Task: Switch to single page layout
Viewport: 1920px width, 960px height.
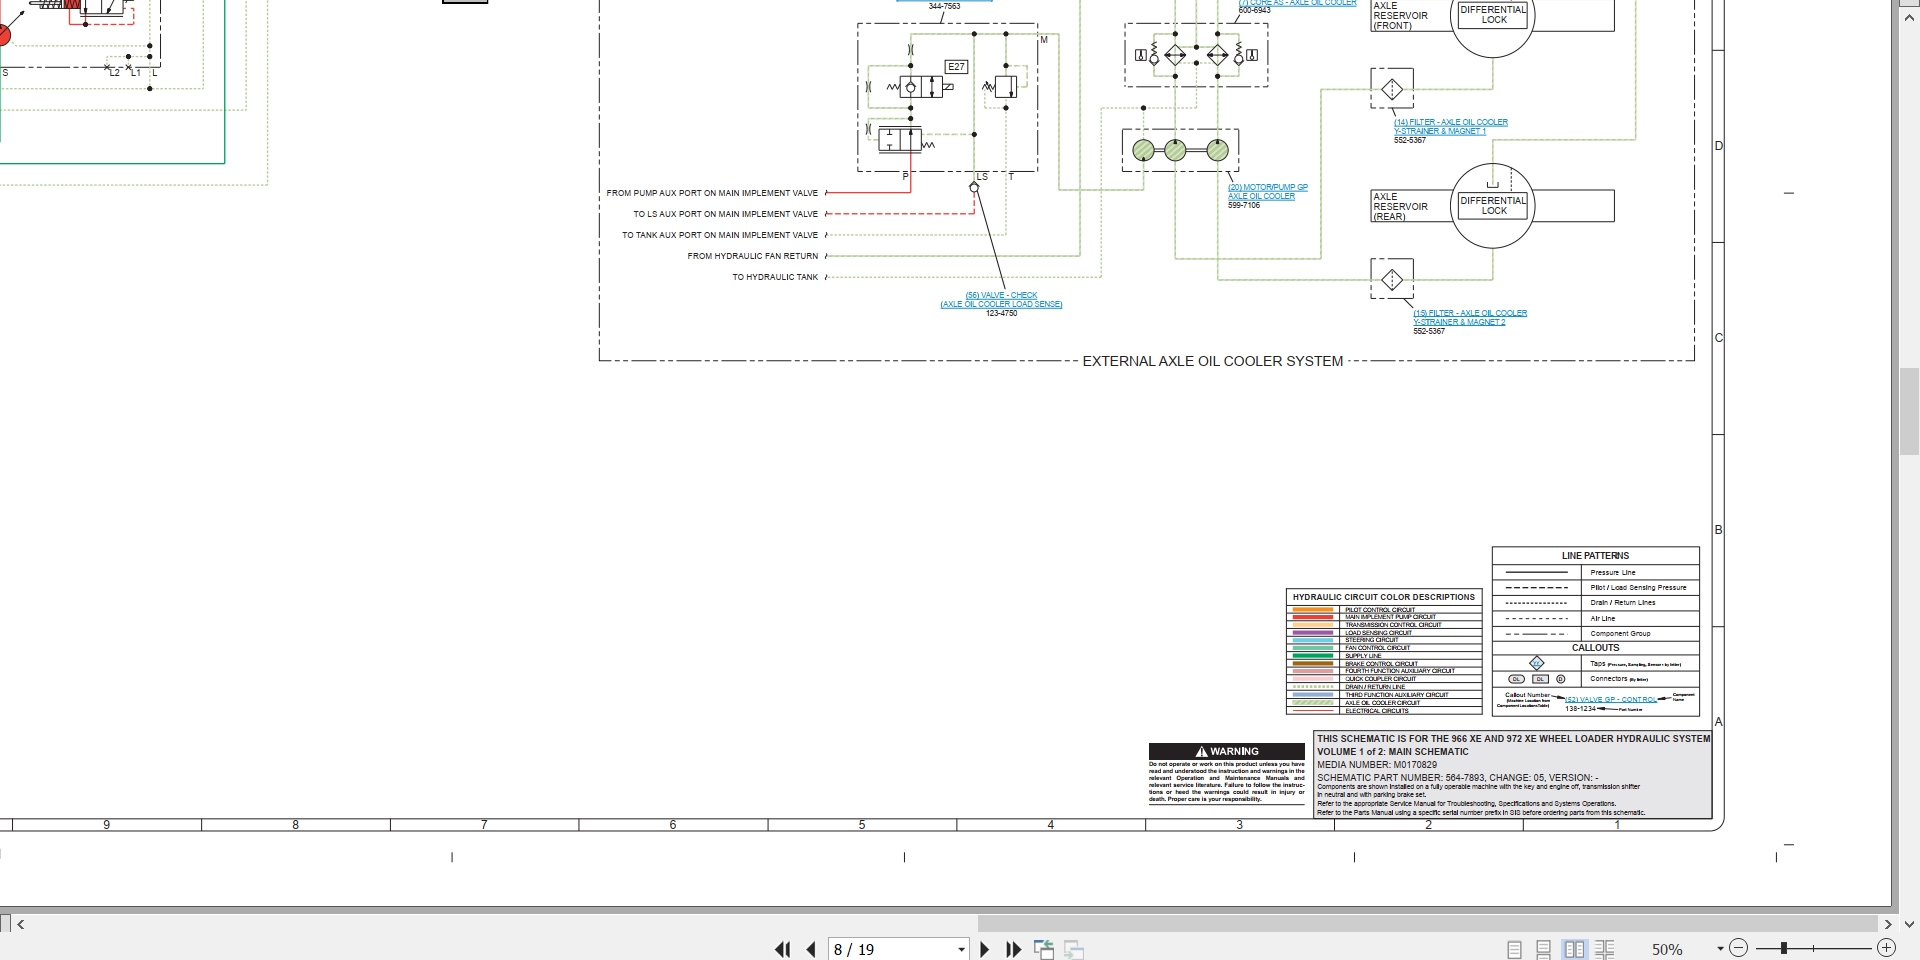Action: pyautogui.click(x=1514, y=949)
